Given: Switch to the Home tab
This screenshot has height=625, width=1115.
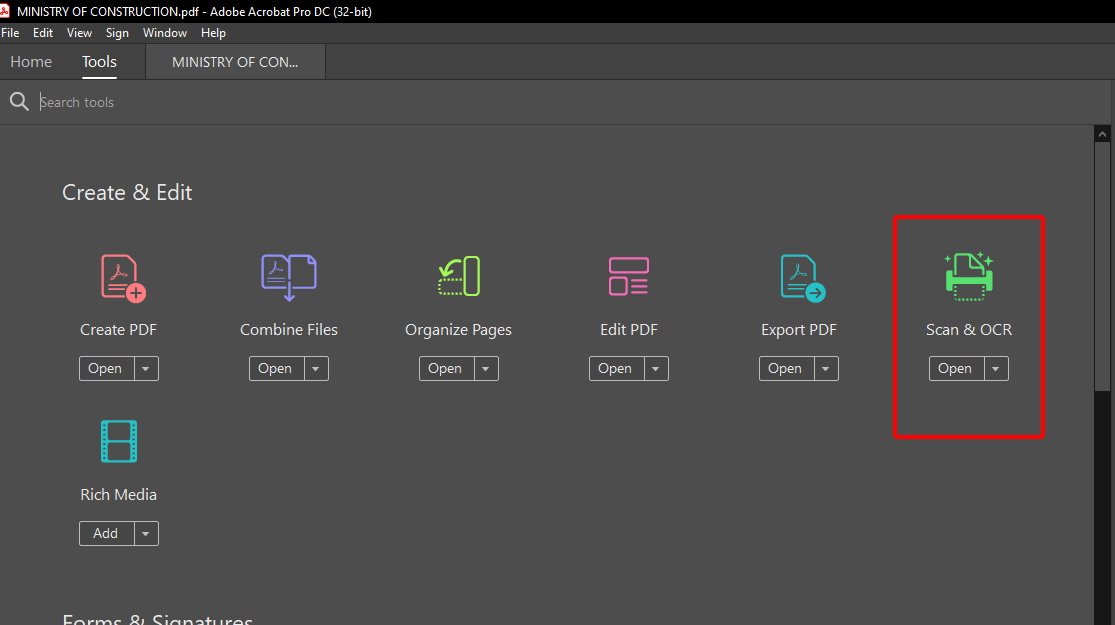Looking at the screenshot, I should 31,62.
